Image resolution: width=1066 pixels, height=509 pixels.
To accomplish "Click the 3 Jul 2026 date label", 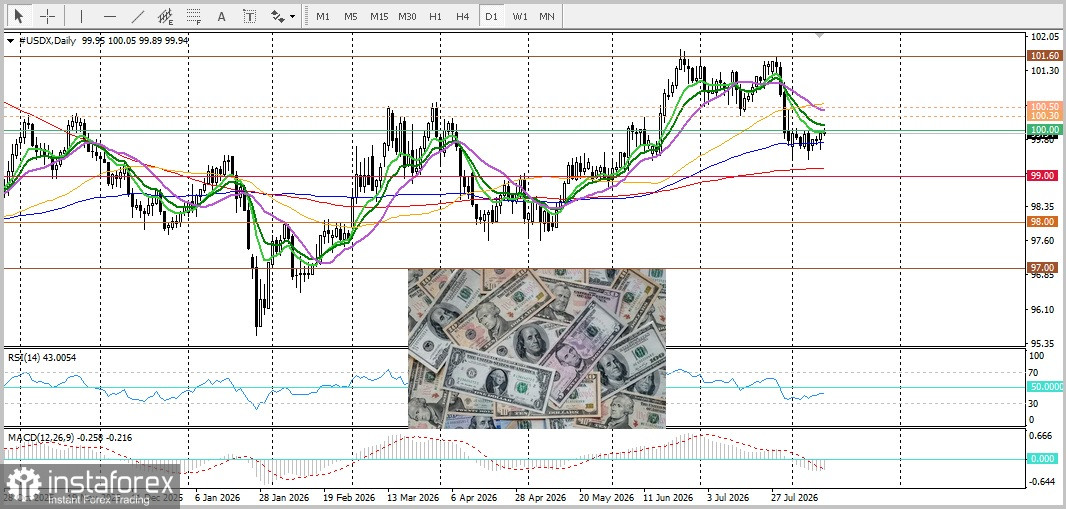I will tap(729, 497).
